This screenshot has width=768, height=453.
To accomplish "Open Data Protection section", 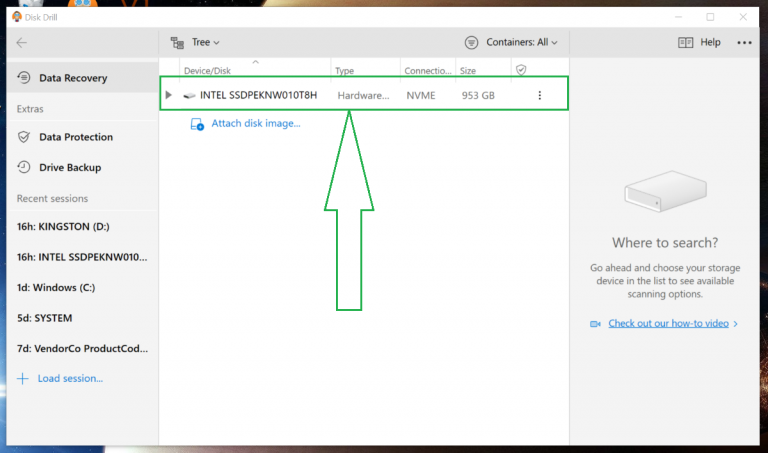I will click(x=75, y=137).
